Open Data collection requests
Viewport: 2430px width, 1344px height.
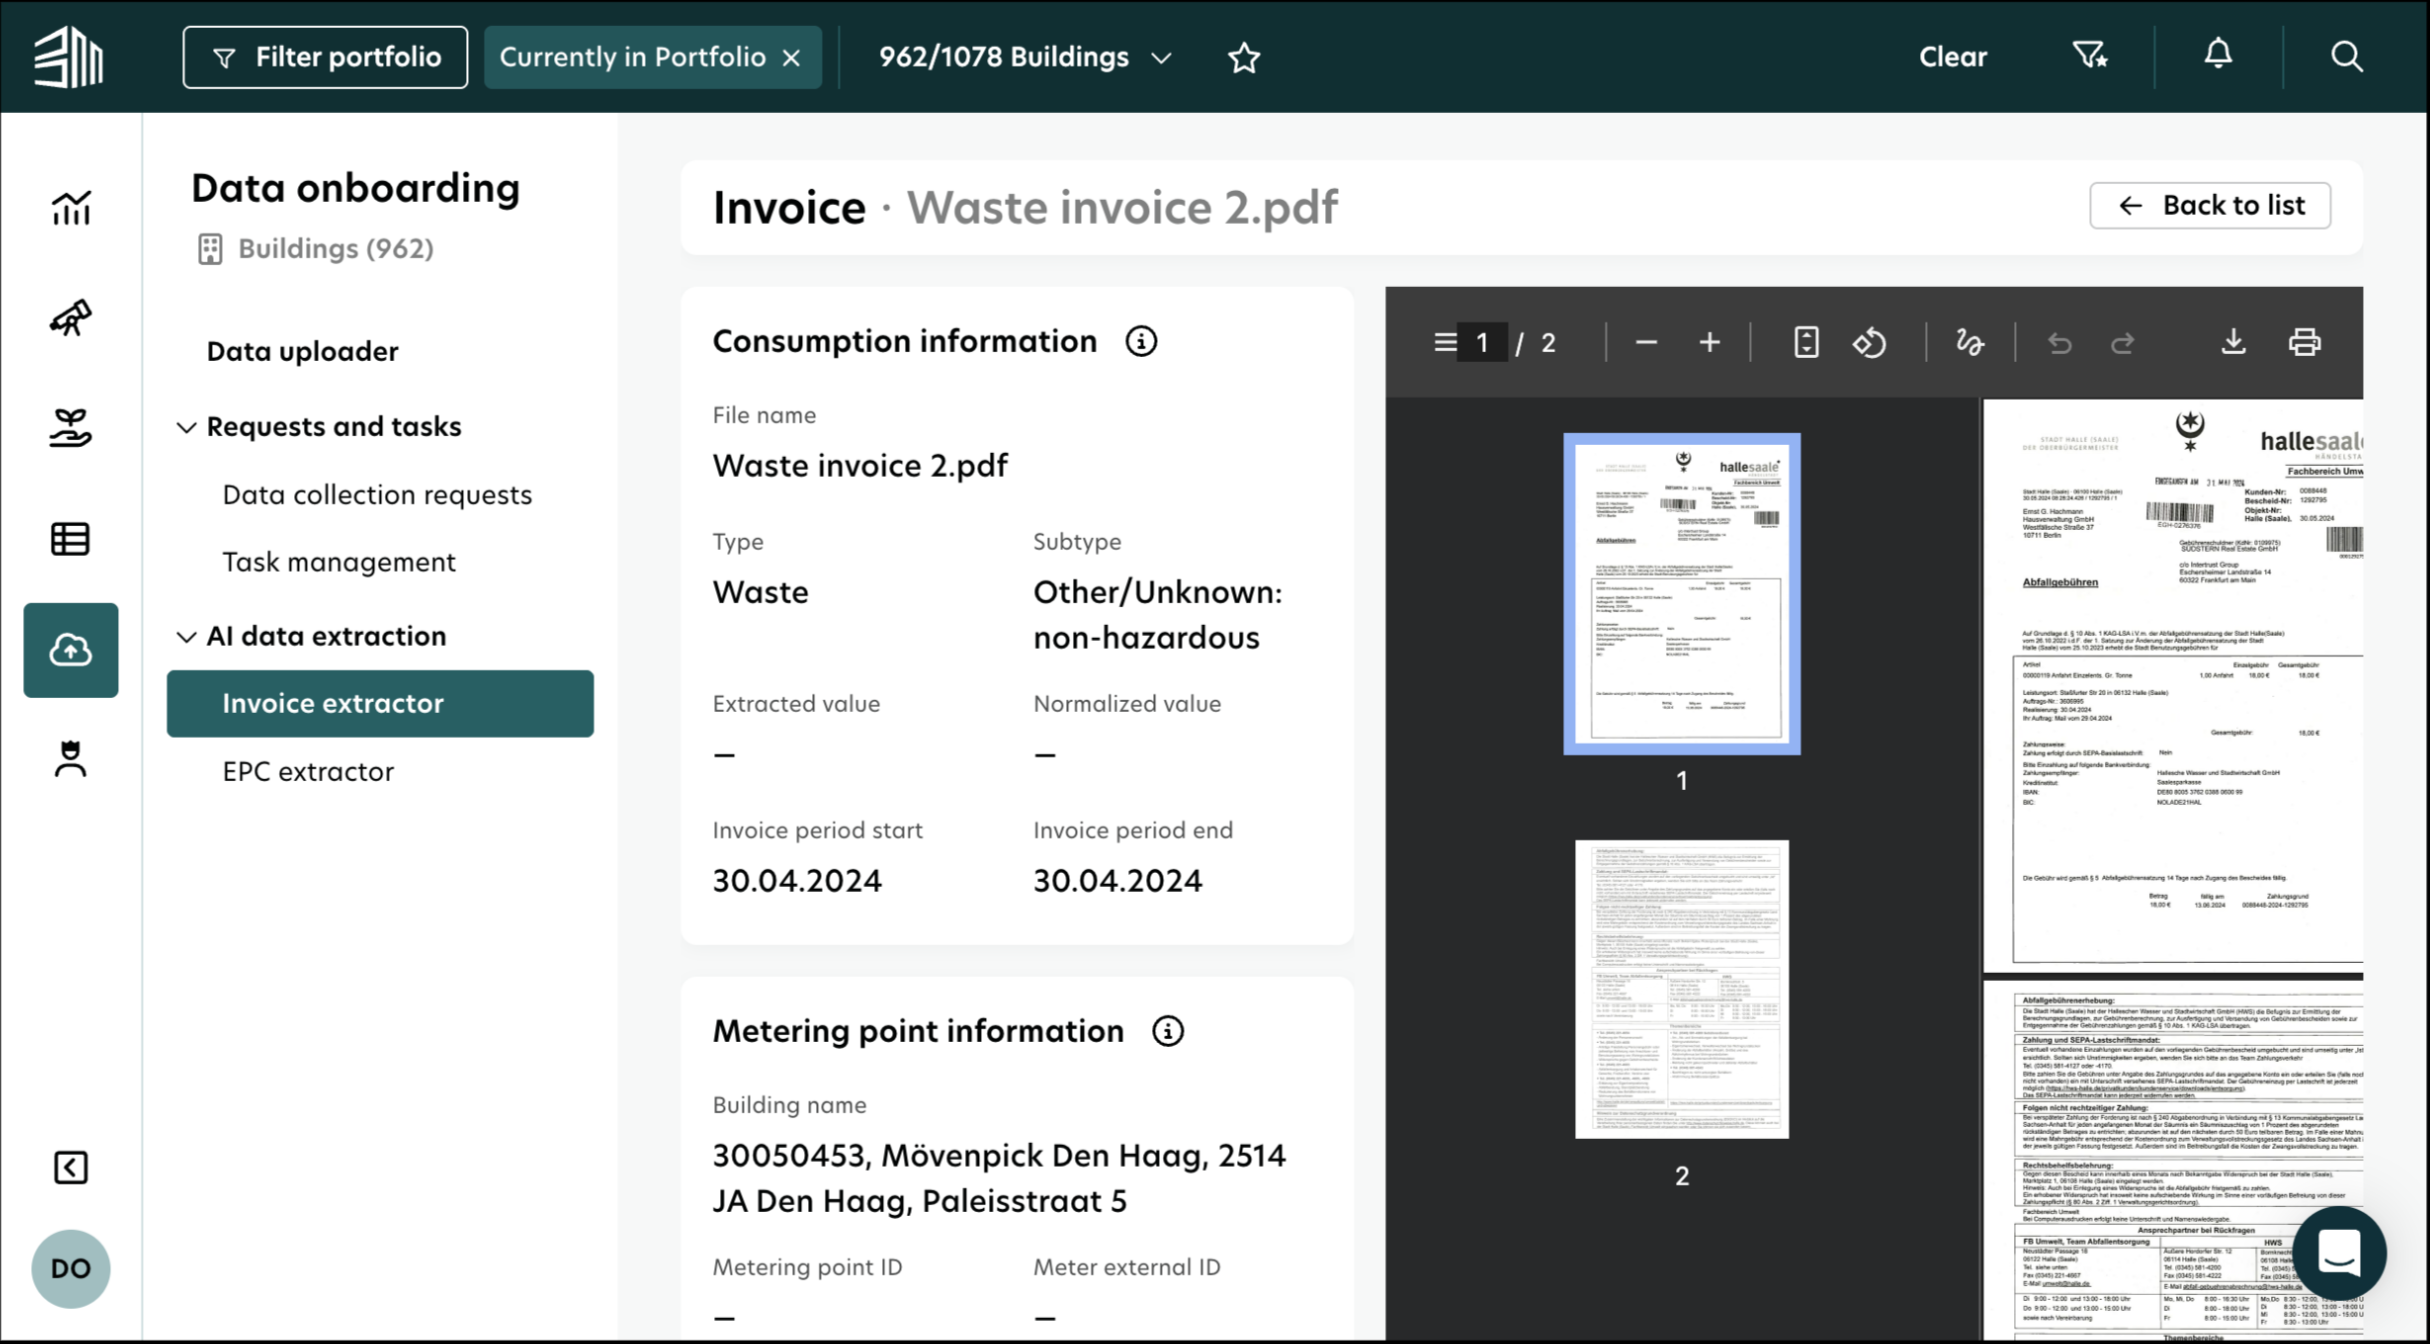click(x=377, y=495)
